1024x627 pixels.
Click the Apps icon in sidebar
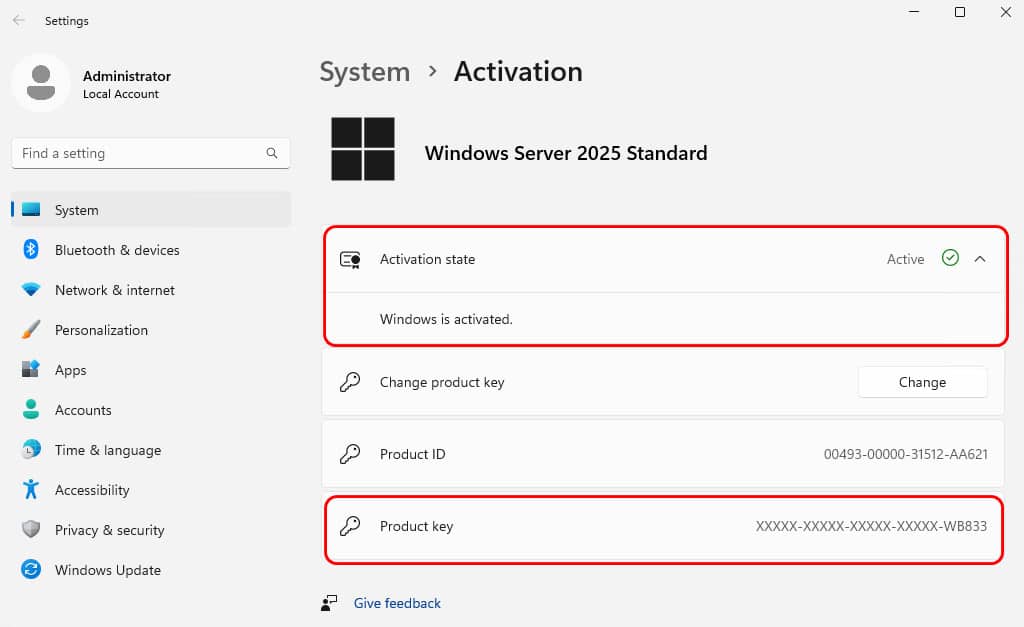(x=31, y=369)
